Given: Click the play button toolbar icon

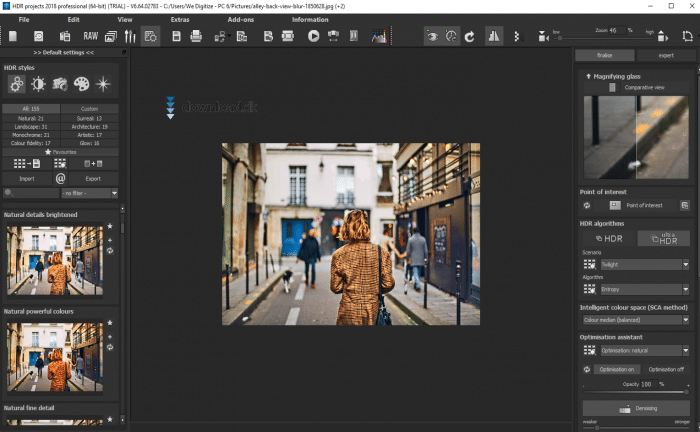Looking at the screenshot, I should pyautogui.click(x=313, y=36).
